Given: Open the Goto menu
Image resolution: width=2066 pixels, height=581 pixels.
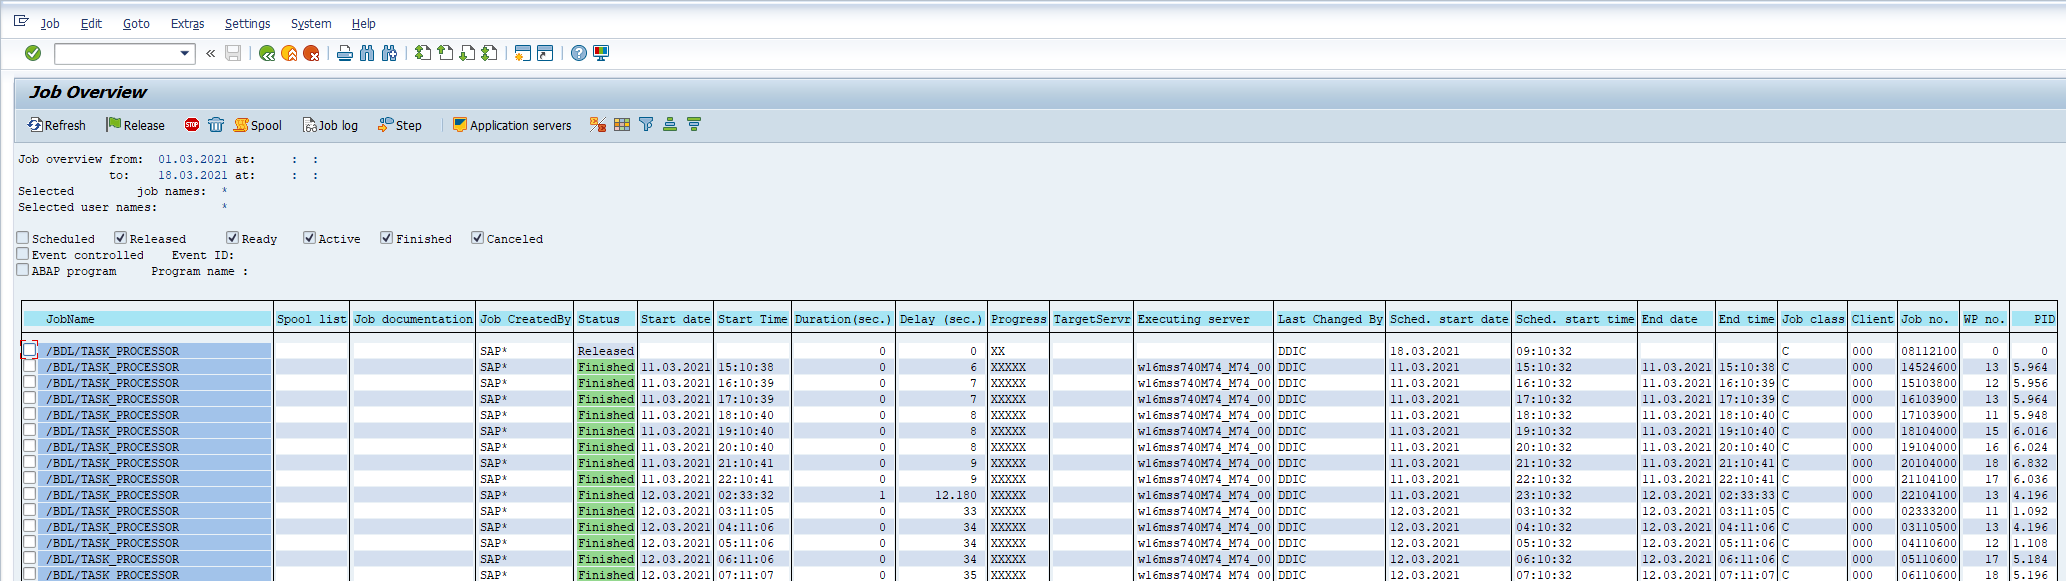Looking at the screenshot, I should click(x=136, y=23).
